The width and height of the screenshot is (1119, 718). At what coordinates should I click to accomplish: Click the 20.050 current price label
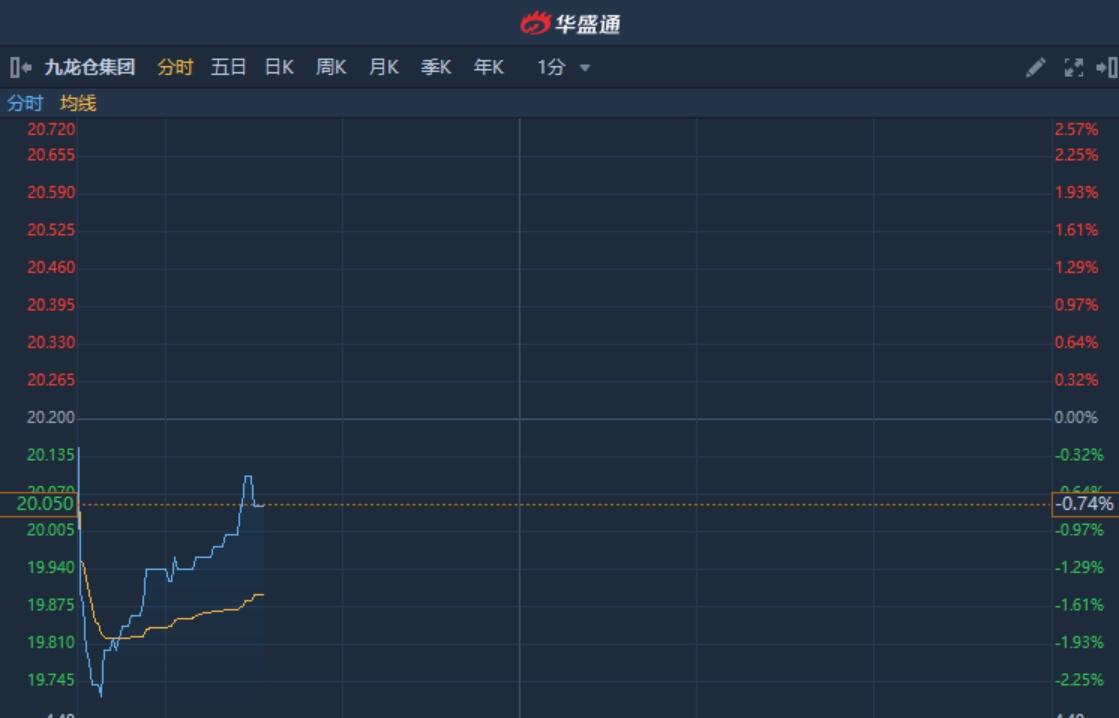click(39, 504)
